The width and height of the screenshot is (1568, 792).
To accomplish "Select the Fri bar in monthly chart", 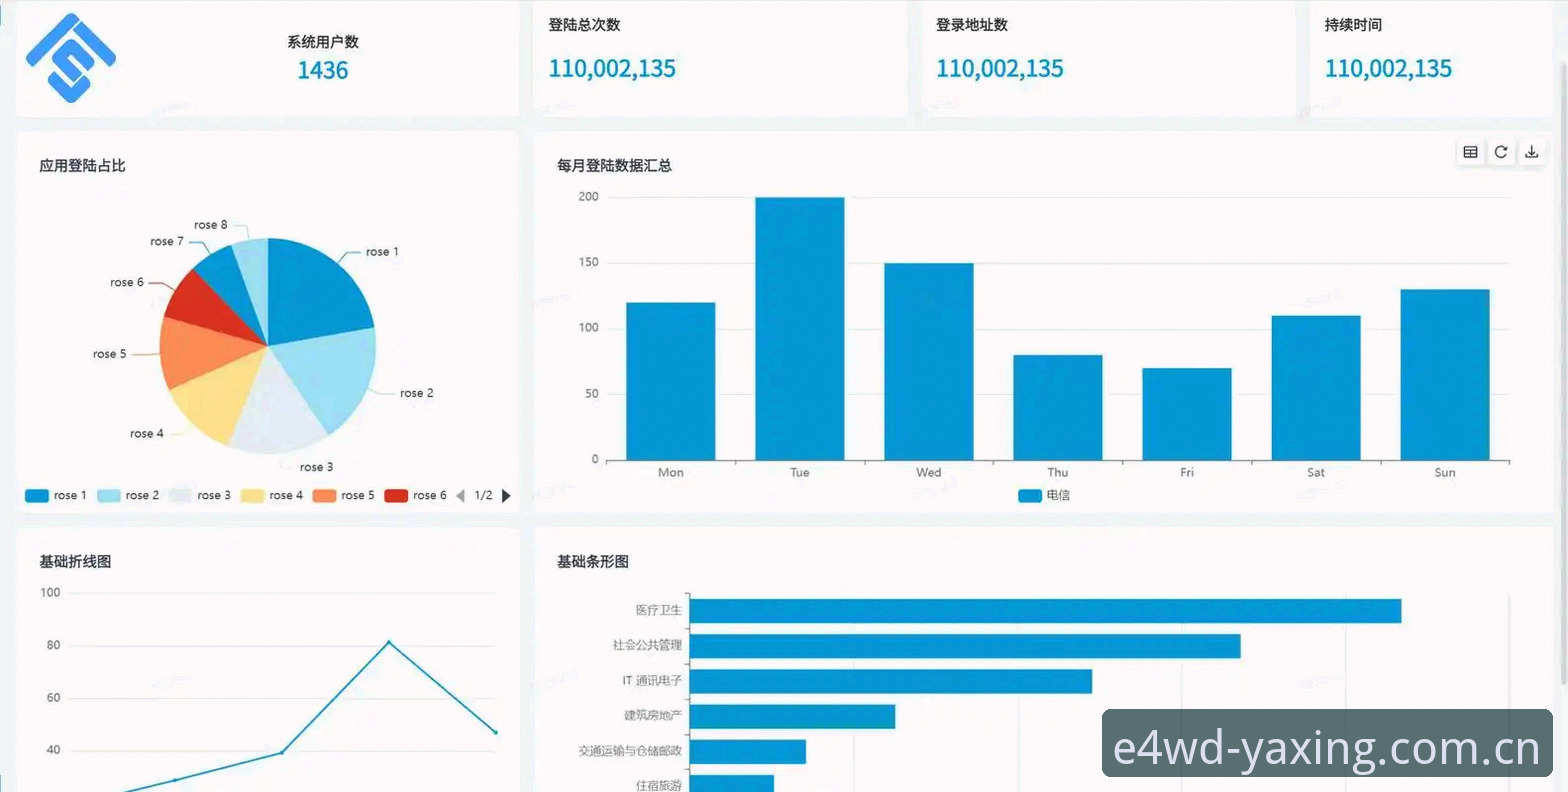I will 1187,414.
